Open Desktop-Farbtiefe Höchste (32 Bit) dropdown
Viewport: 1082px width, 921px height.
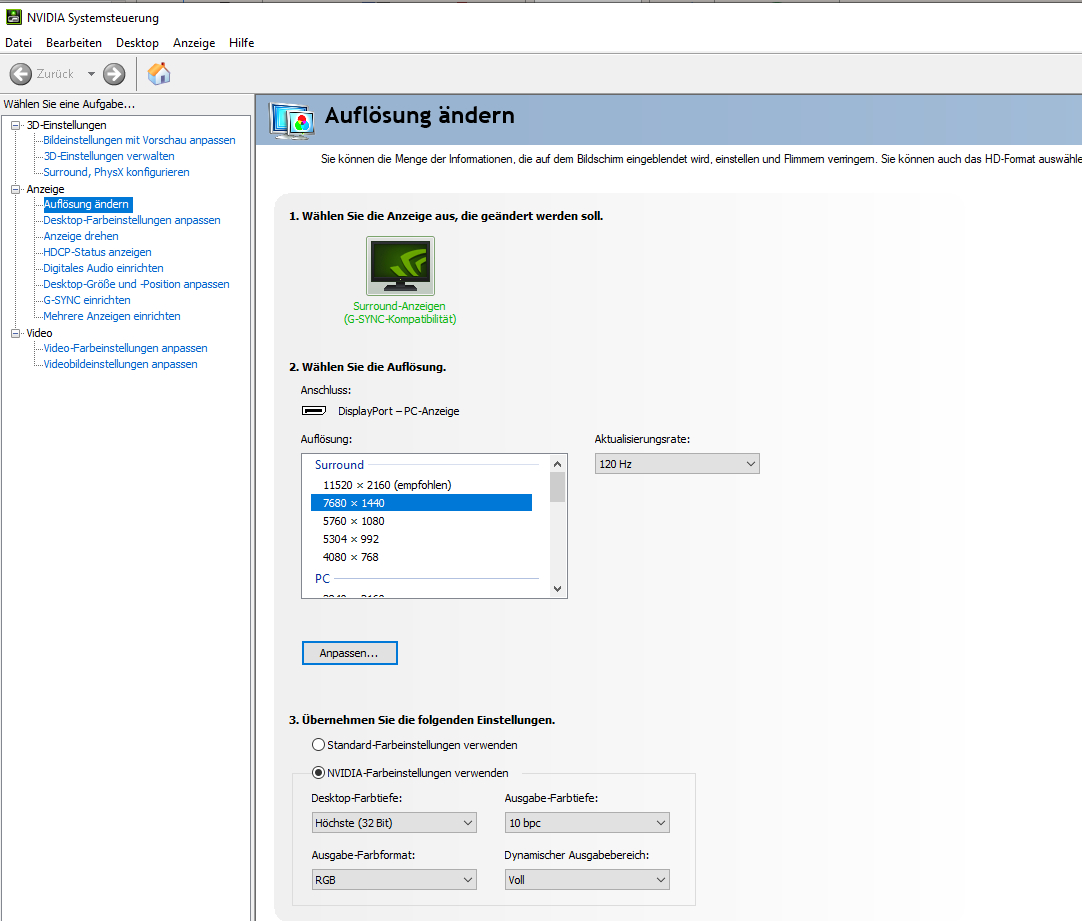pyautogui.click(x=394, y=822)
